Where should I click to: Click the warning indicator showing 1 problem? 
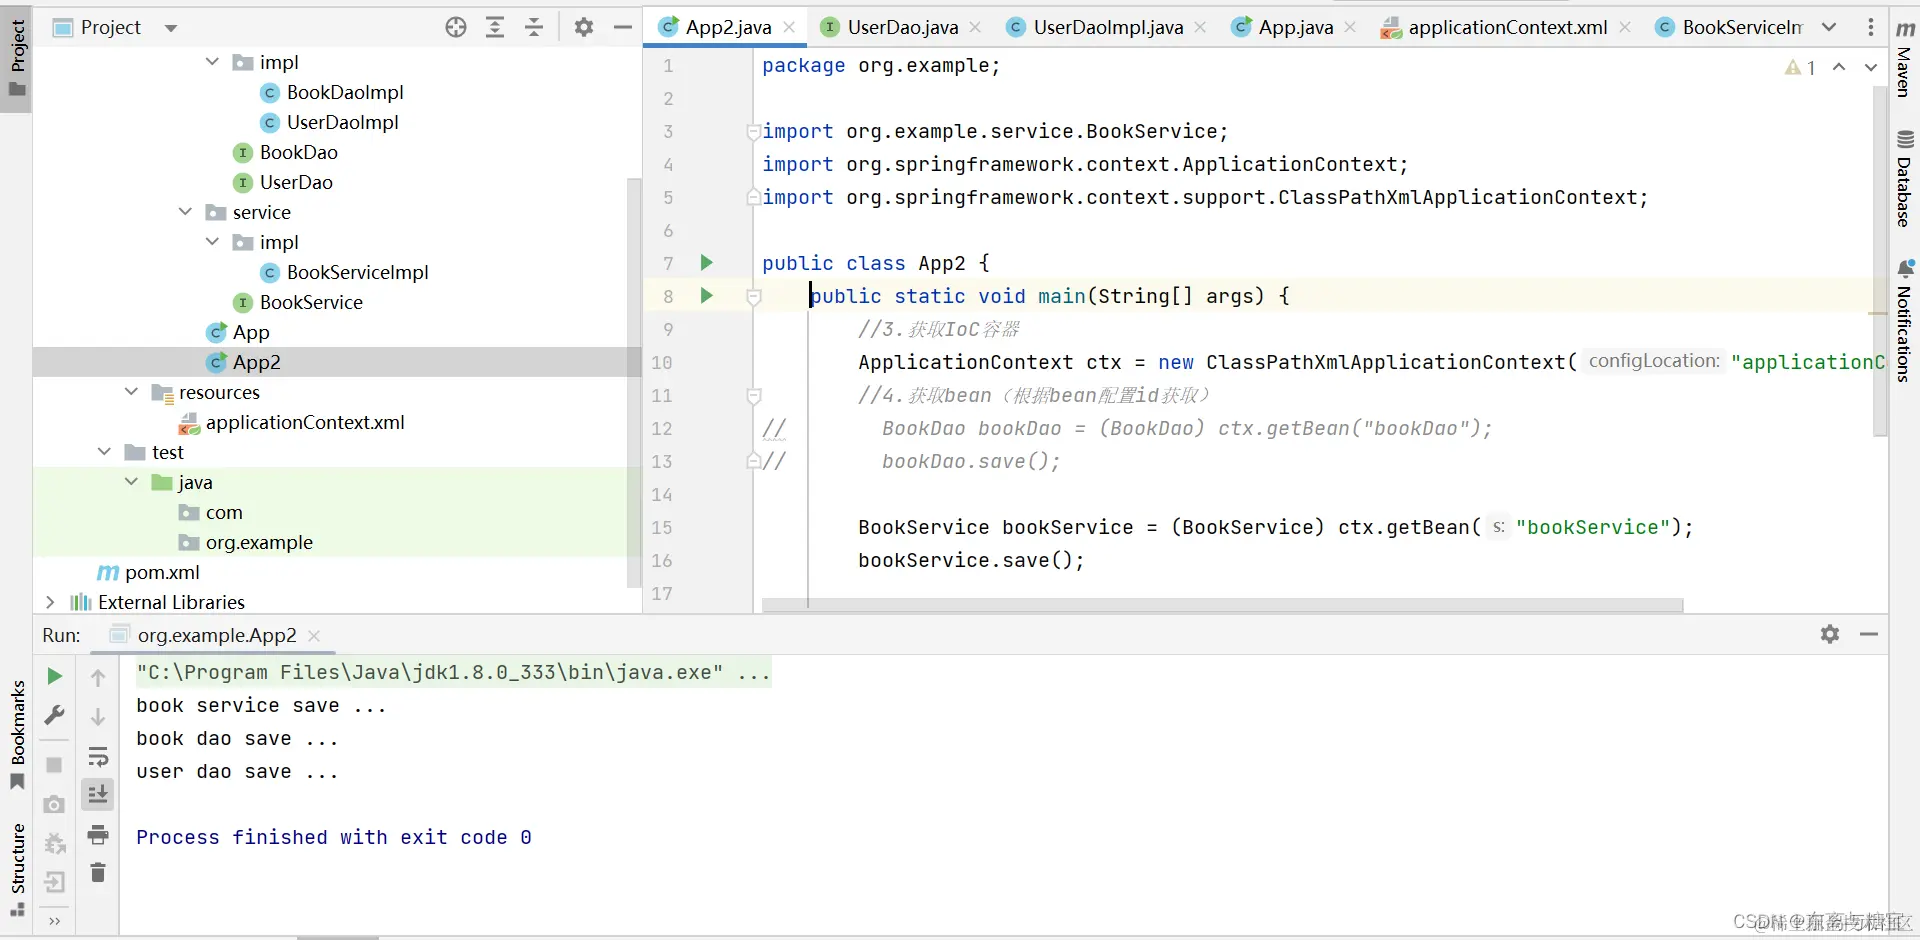[1800, 67]
